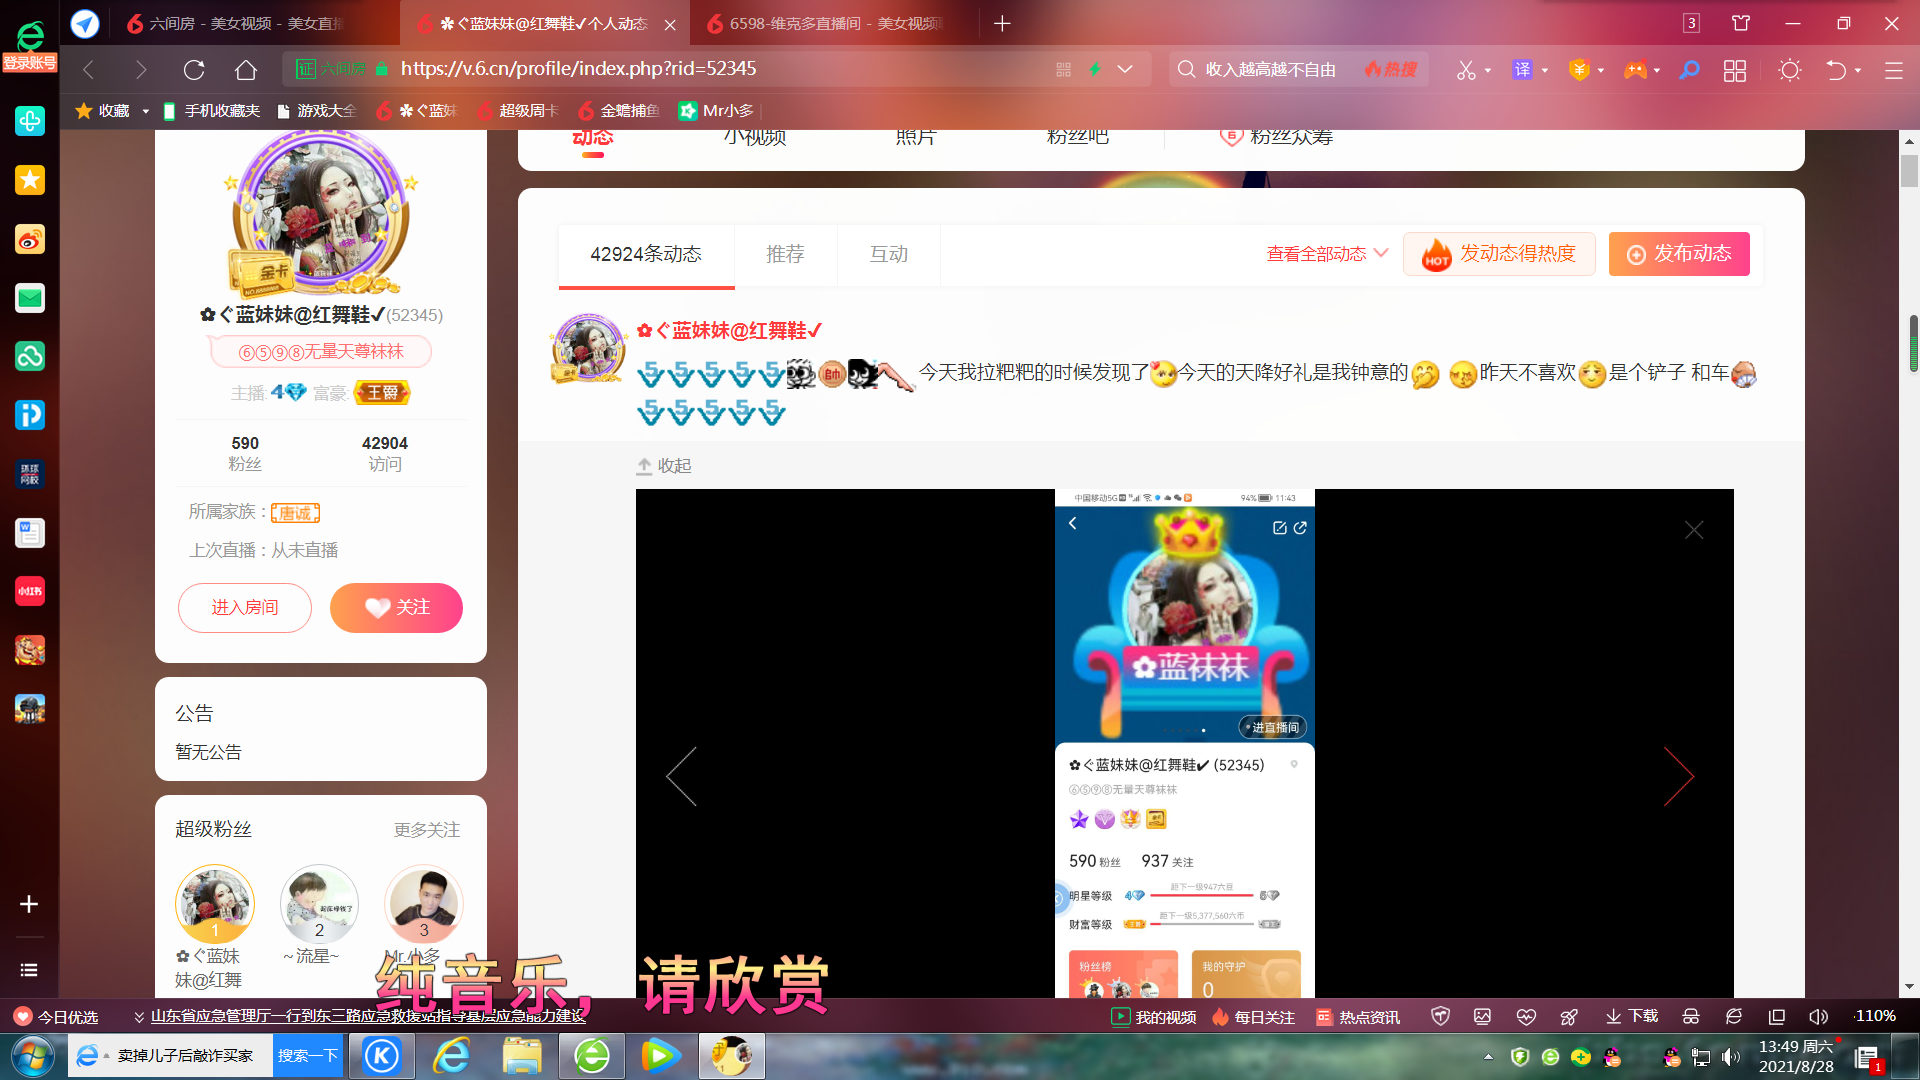Viewport: 1920px width, 1080px height.
Task: Go to browser home page icon
Action: tap(246, 70)
